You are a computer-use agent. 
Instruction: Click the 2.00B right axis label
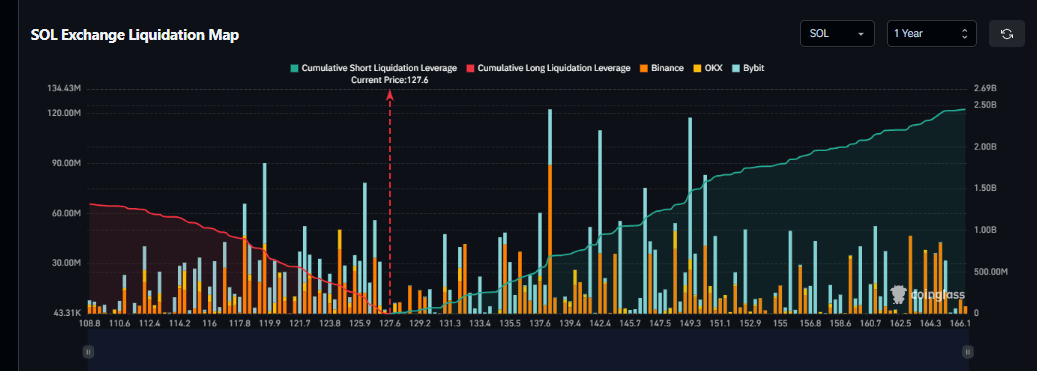985,147
